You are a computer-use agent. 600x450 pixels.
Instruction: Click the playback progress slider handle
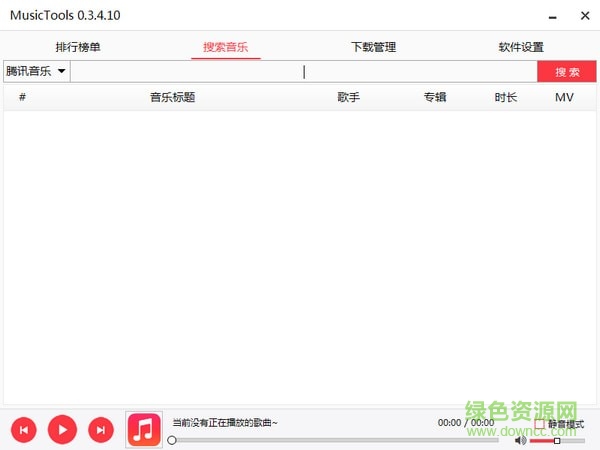(172, 440)
